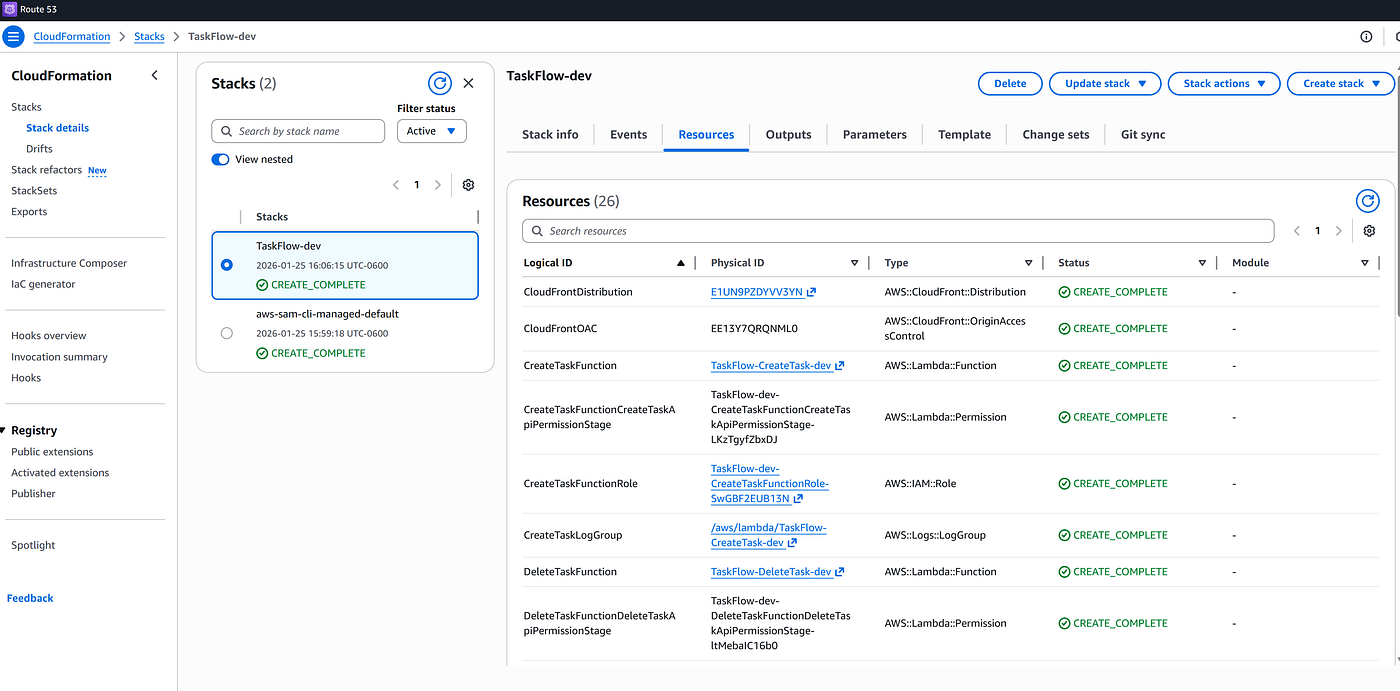
Task: Click the search icon in Resources search
Action: [x=536, y=231]
